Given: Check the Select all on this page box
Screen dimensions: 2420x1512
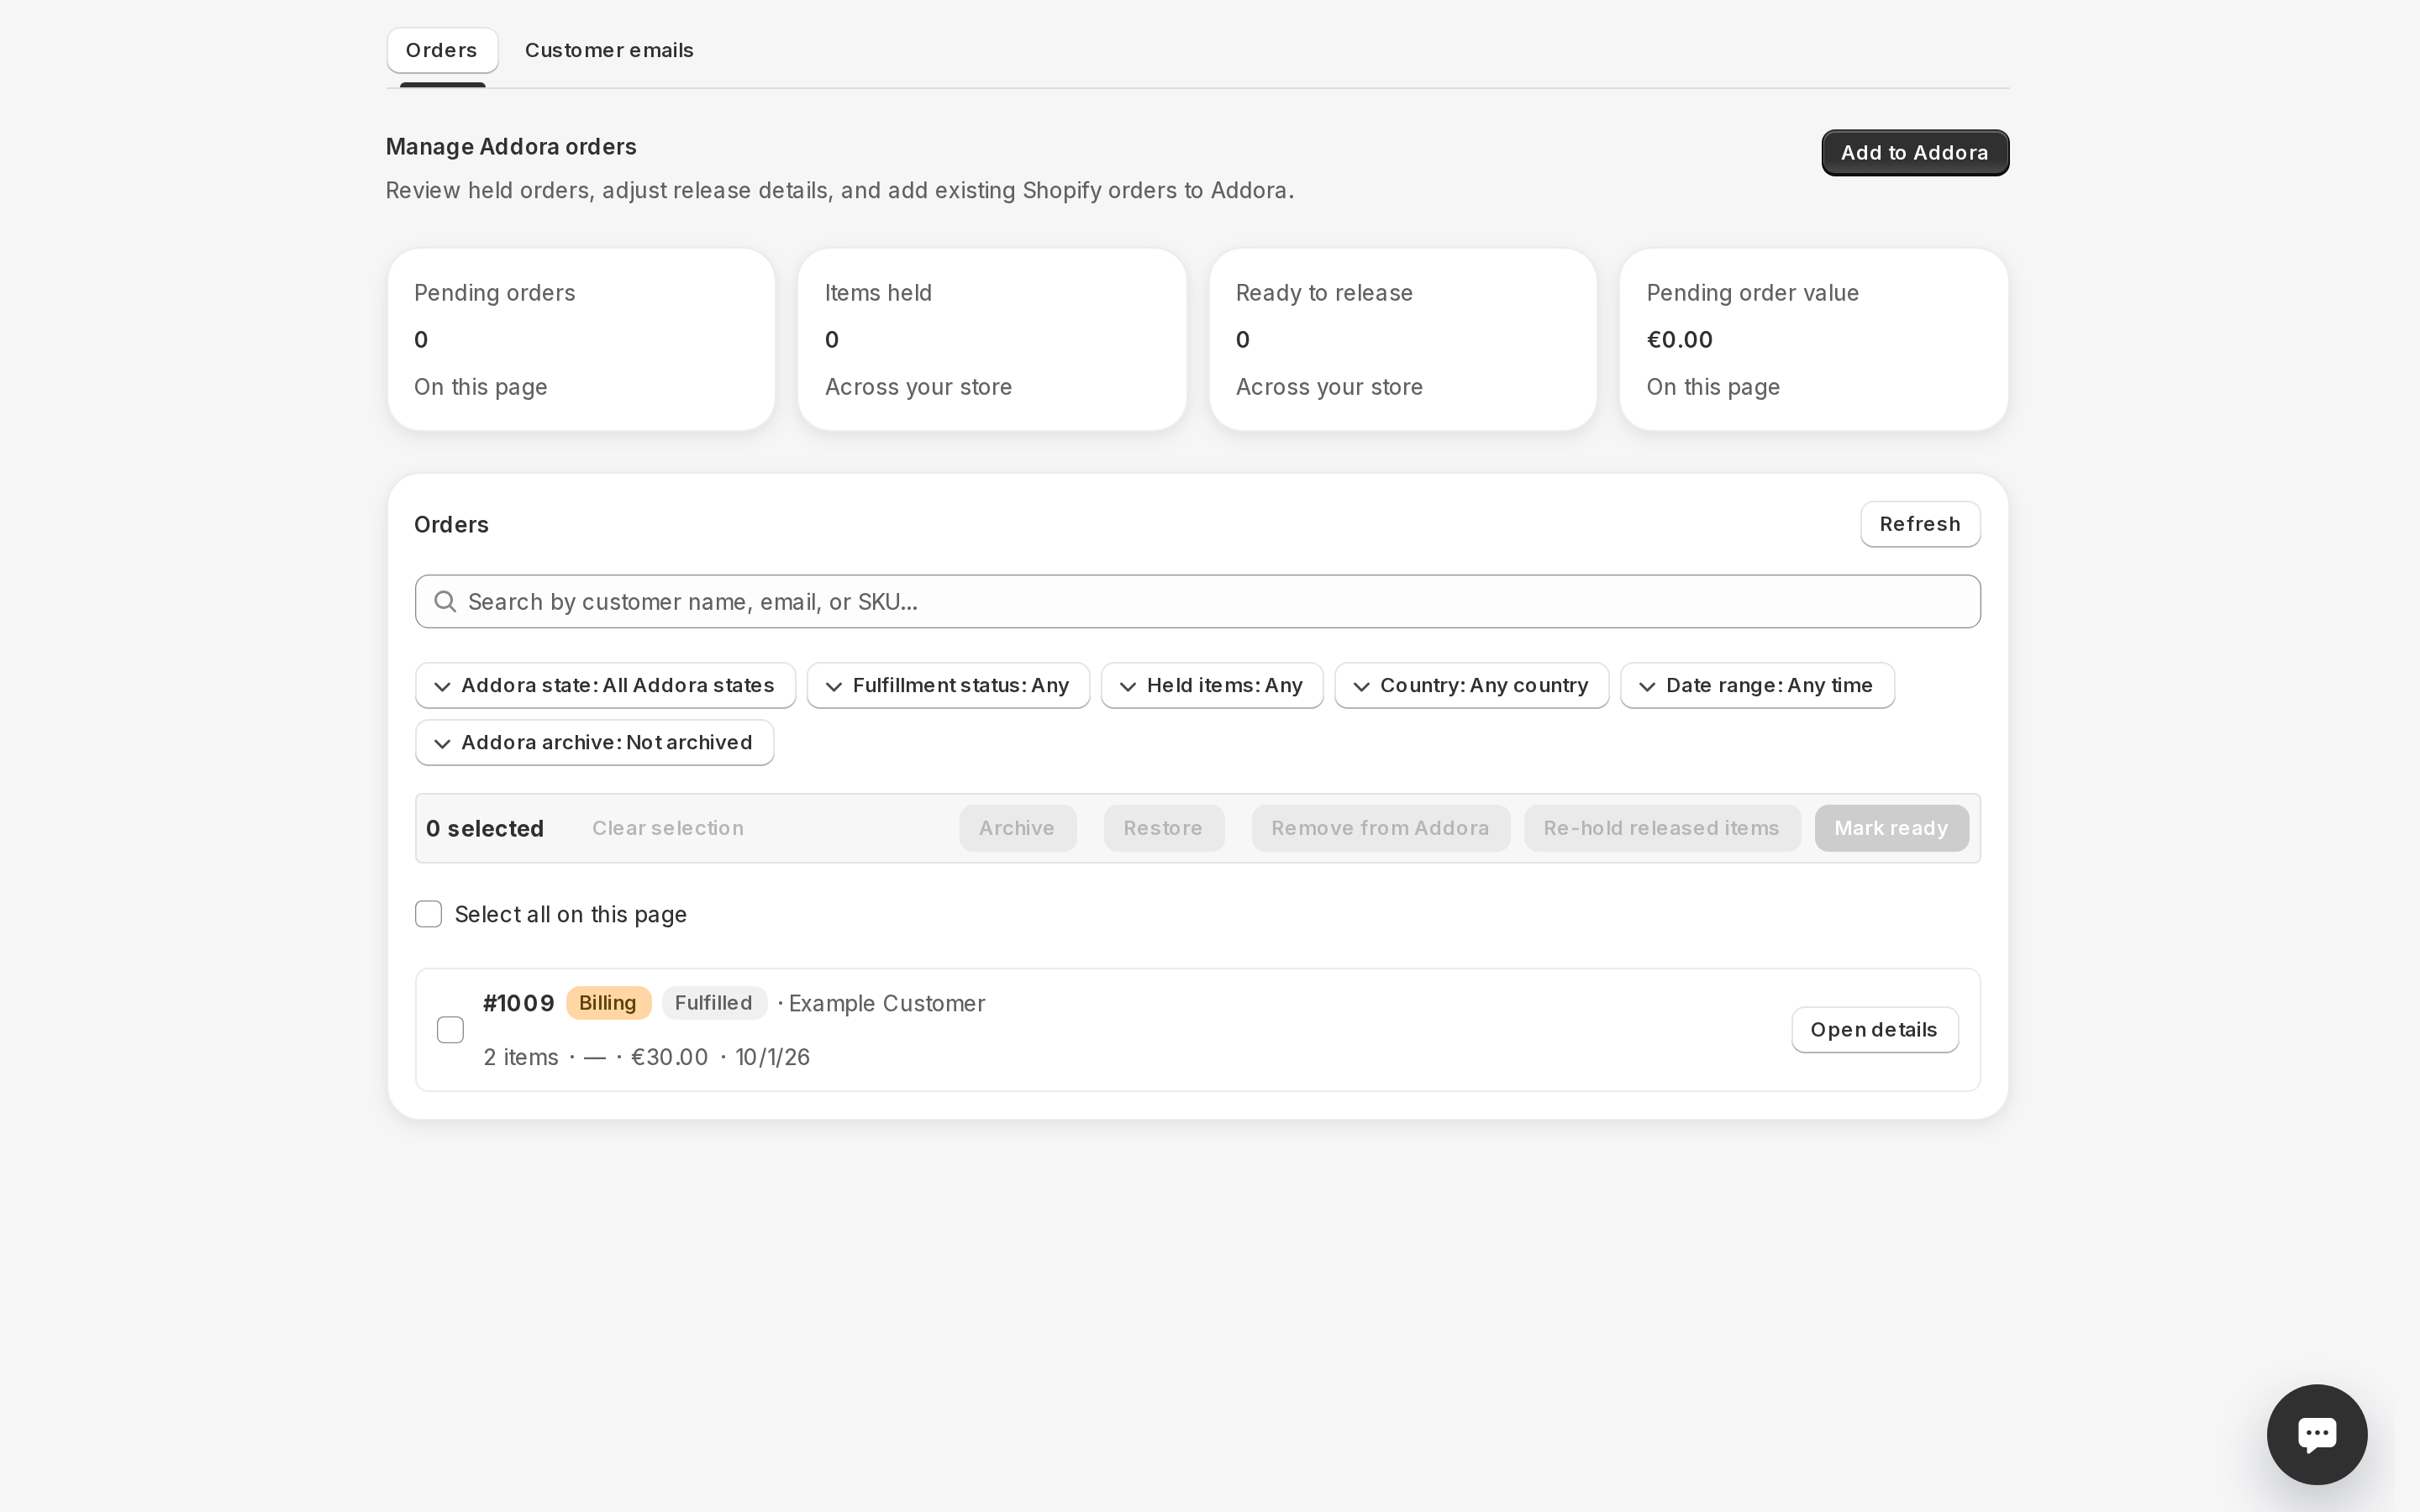Looking at the screenshot, I should pos(428,914).
